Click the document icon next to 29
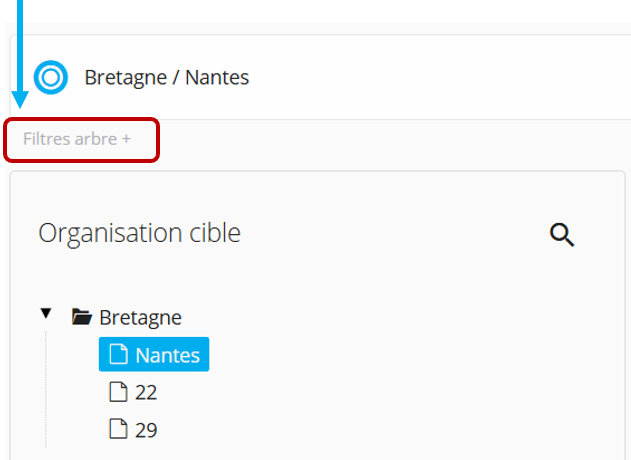The width and height of the screenshot is (631, 460). tap(118, 430)
